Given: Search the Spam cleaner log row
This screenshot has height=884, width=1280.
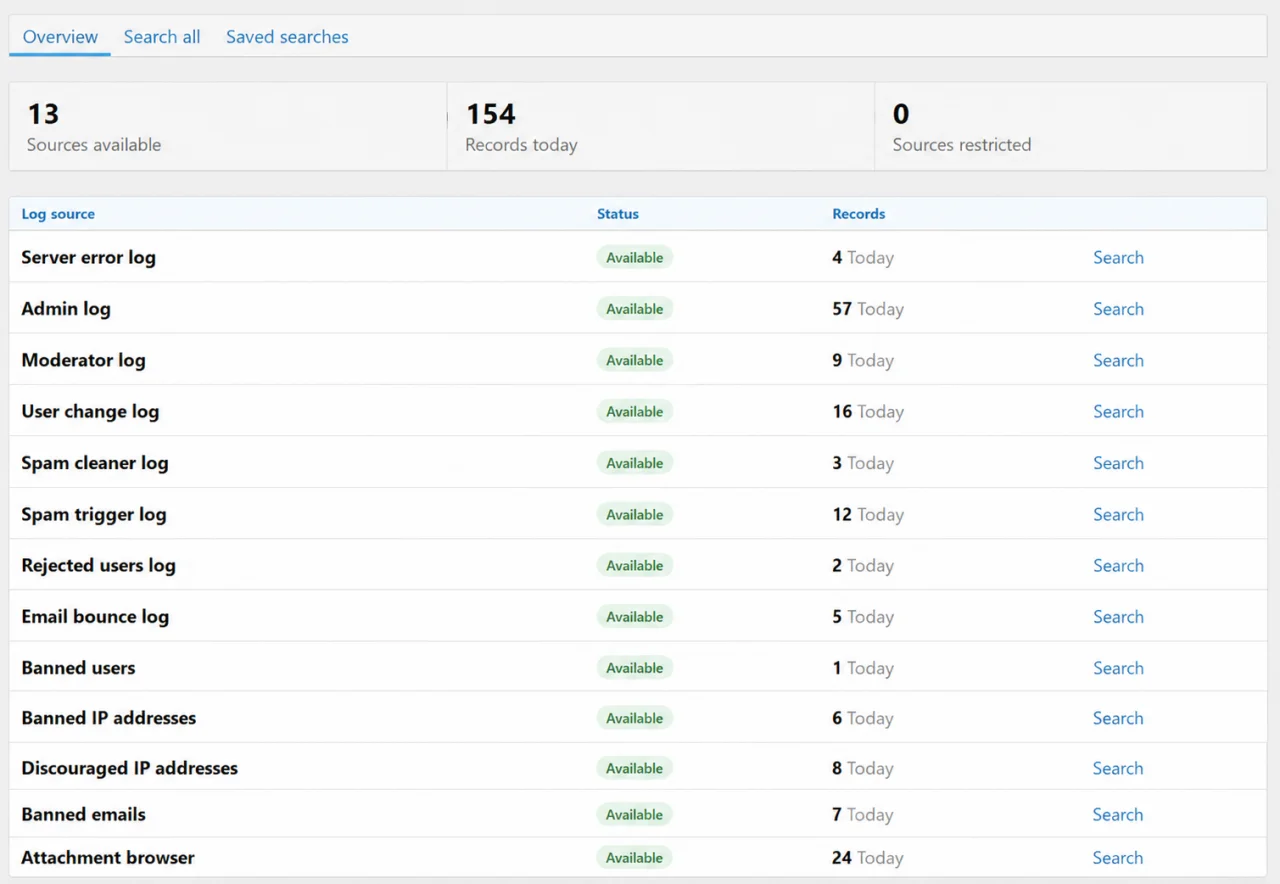Looking at the screenshot, I should pyautogui.click(x=1118, y=463).
